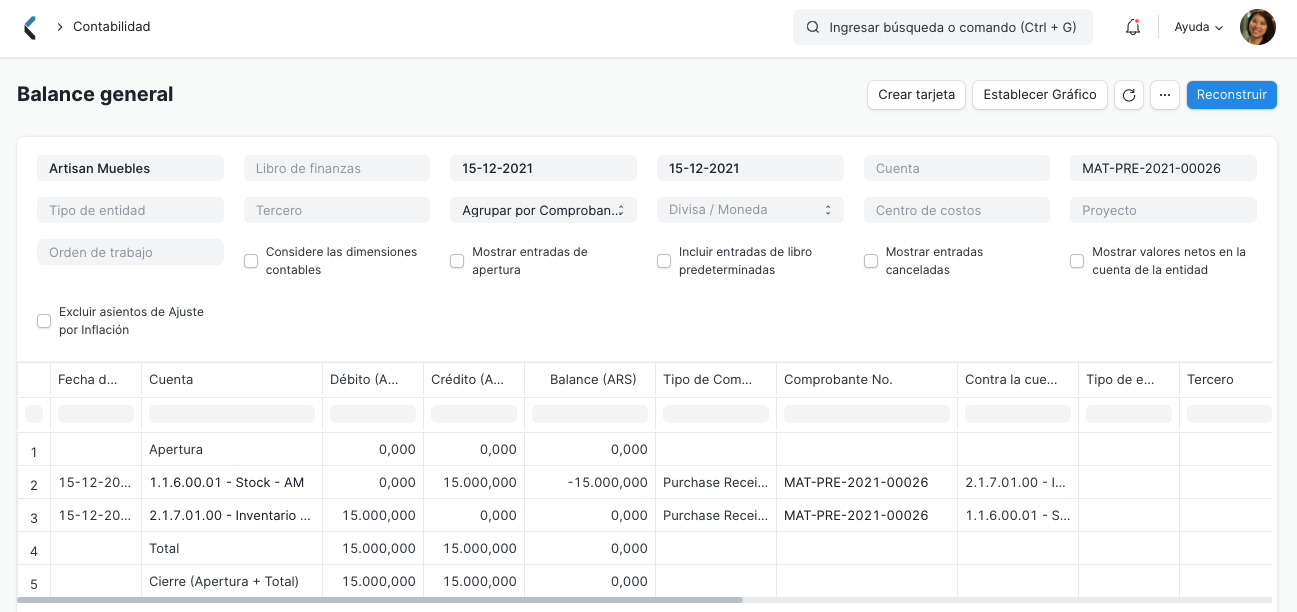Open Establecer Gráfico
The image size is (1297, 612).
(1039, 94)
